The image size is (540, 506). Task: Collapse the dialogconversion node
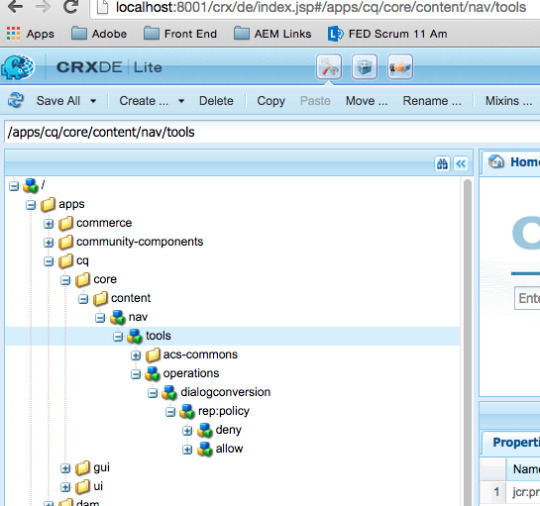tap(153, 393)
